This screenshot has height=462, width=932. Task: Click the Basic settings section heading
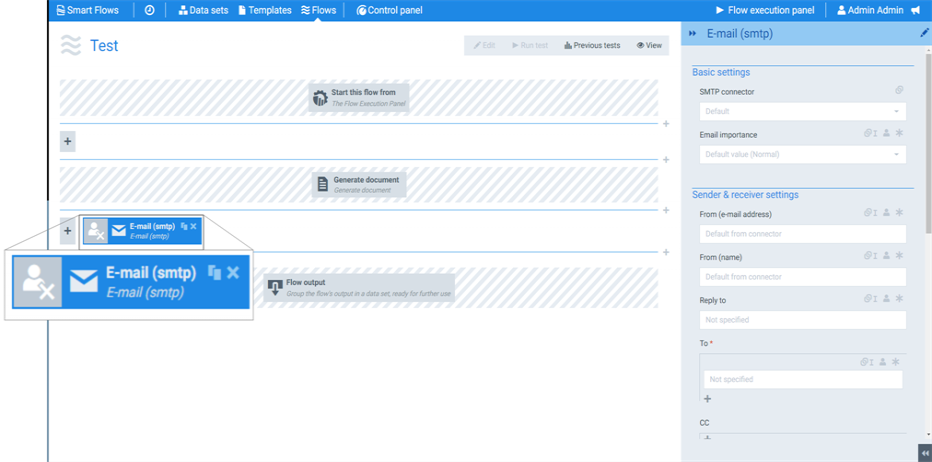pyautogui.click(x=721, y=72)
